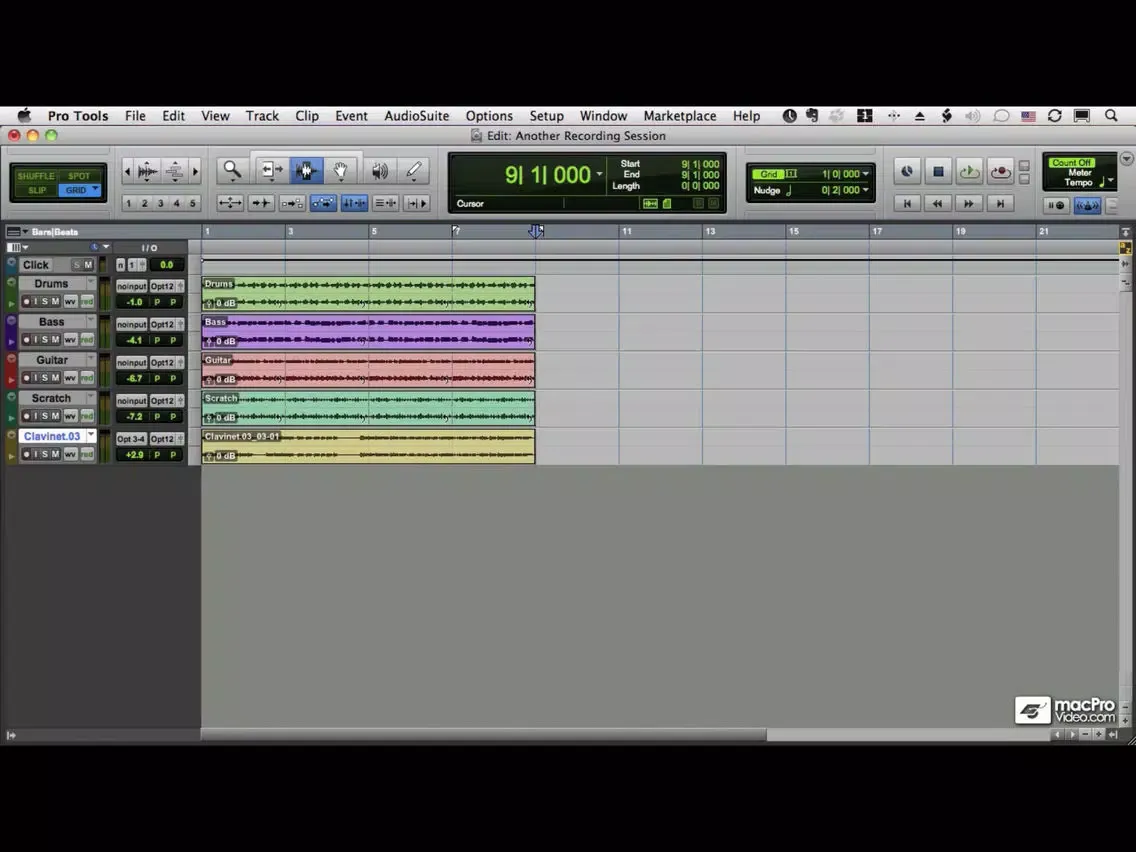Mute the Click track
The image size is (1136, 852).
tap(88, 265)
